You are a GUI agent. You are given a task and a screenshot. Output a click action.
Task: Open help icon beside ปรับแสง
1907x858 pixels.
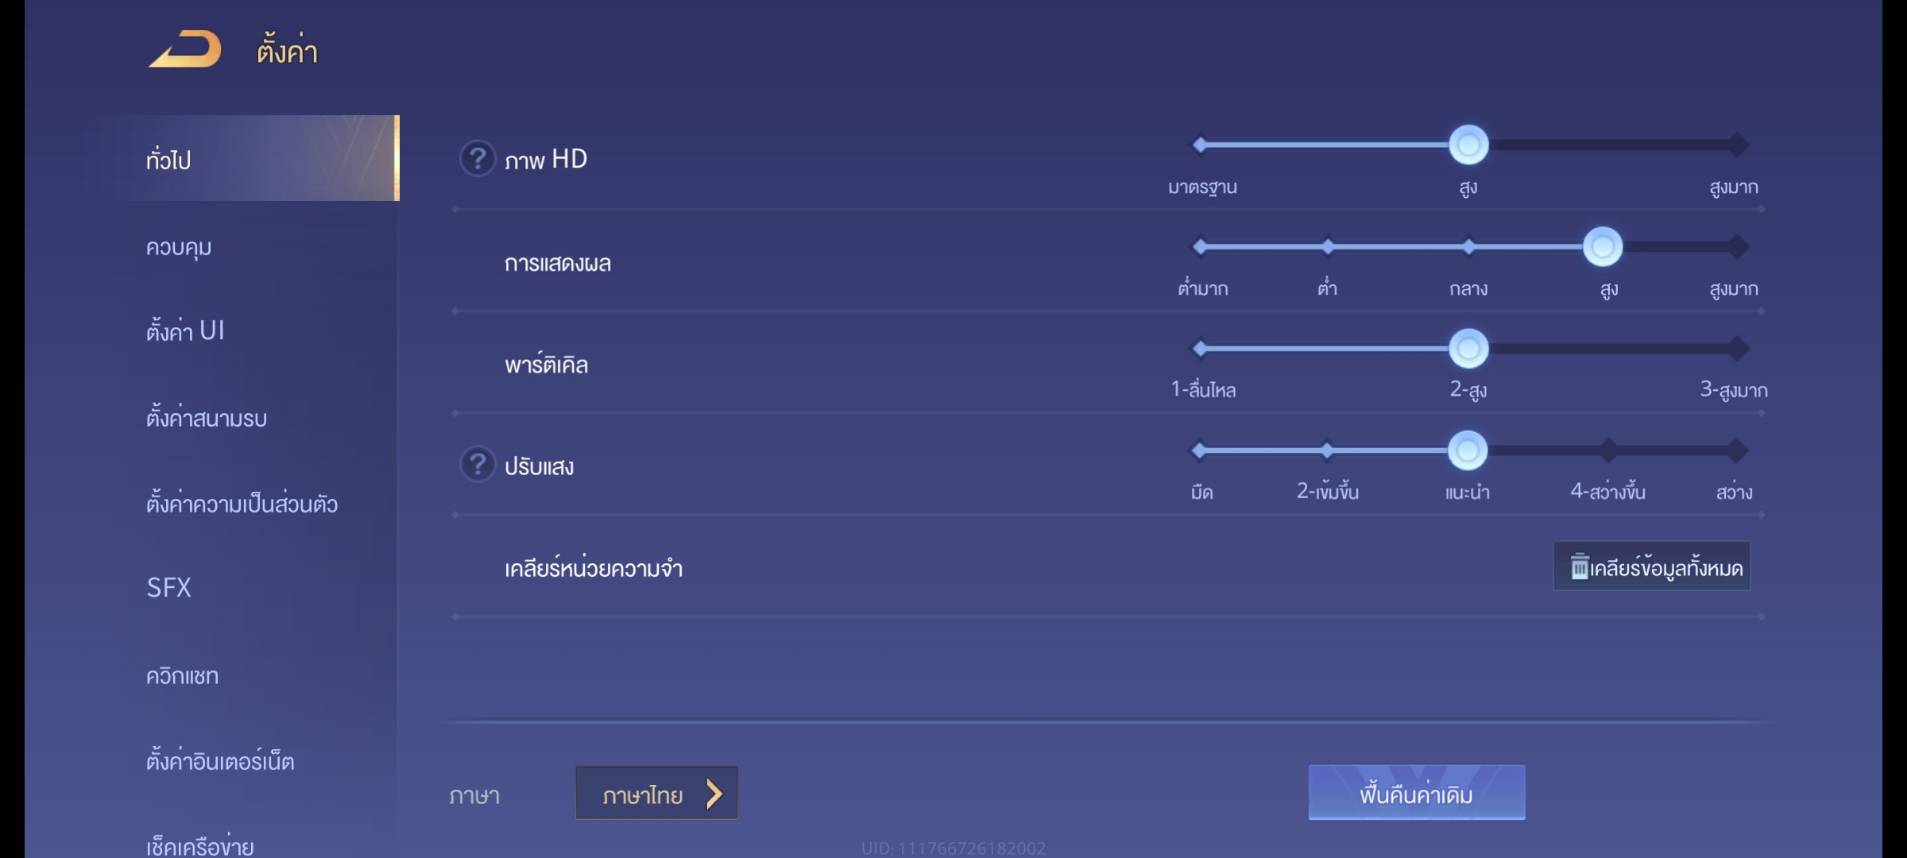[477, 464]
